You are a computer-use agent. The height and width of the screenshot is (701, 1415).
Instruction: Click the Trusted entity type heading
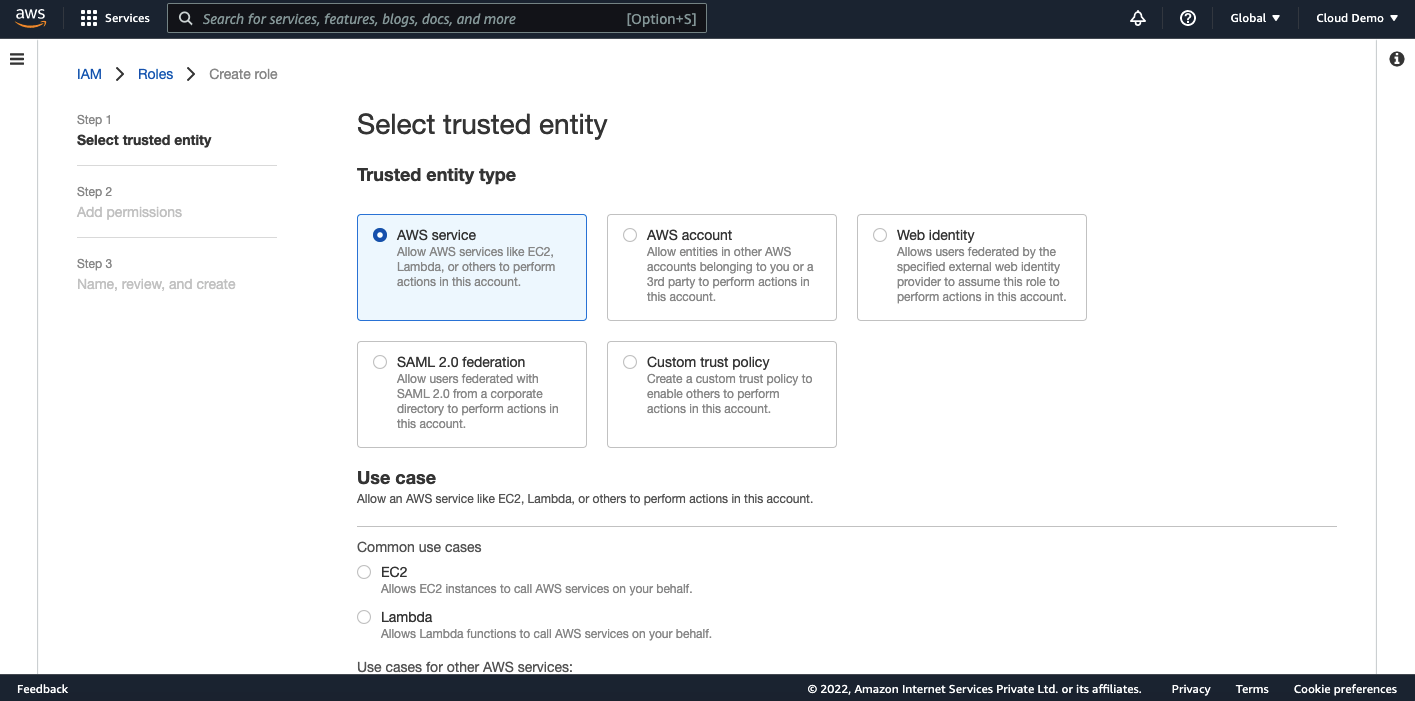click(436, 175)
